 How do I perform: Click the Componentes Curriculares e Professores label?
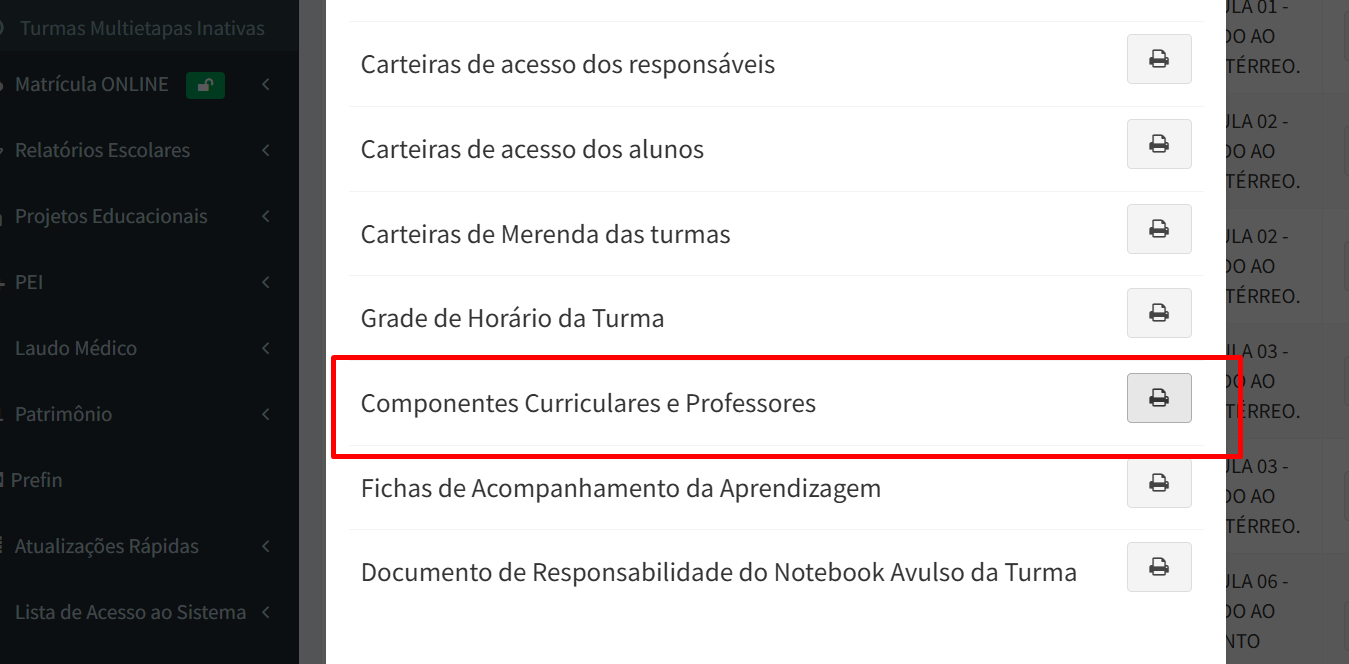(x=588, y=404)
